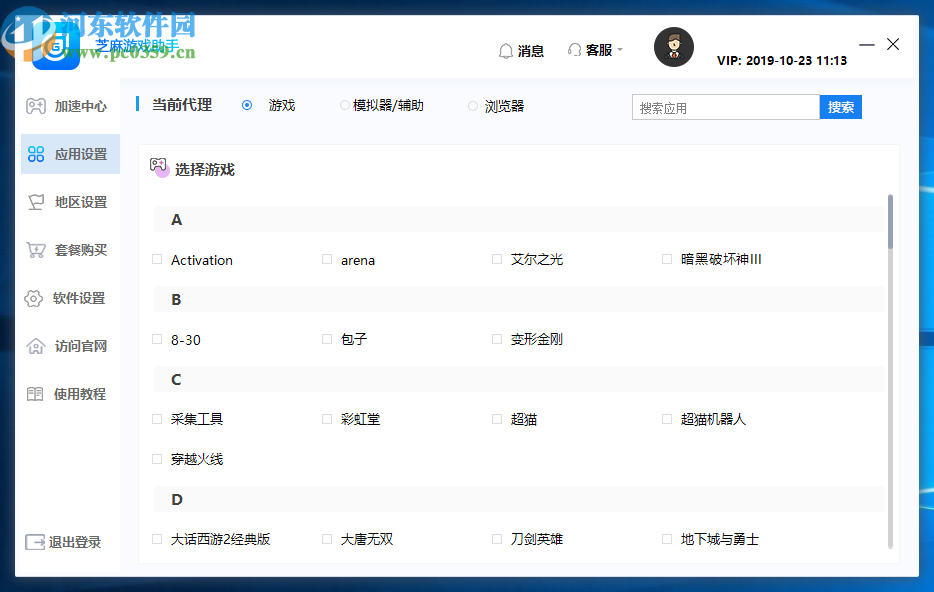Check the 彩虹堂 checkbox

click(327, 419)
